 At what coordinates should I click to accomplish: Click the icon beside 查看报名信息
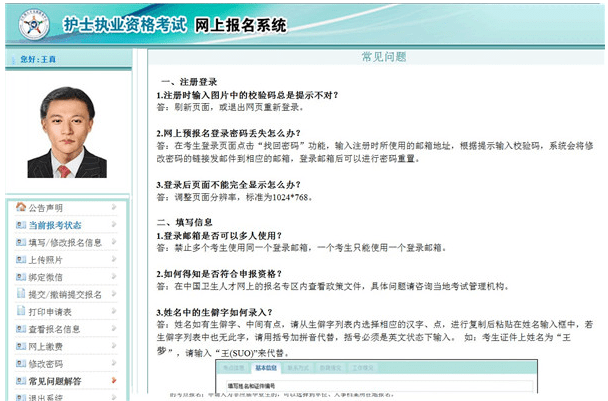21,329
